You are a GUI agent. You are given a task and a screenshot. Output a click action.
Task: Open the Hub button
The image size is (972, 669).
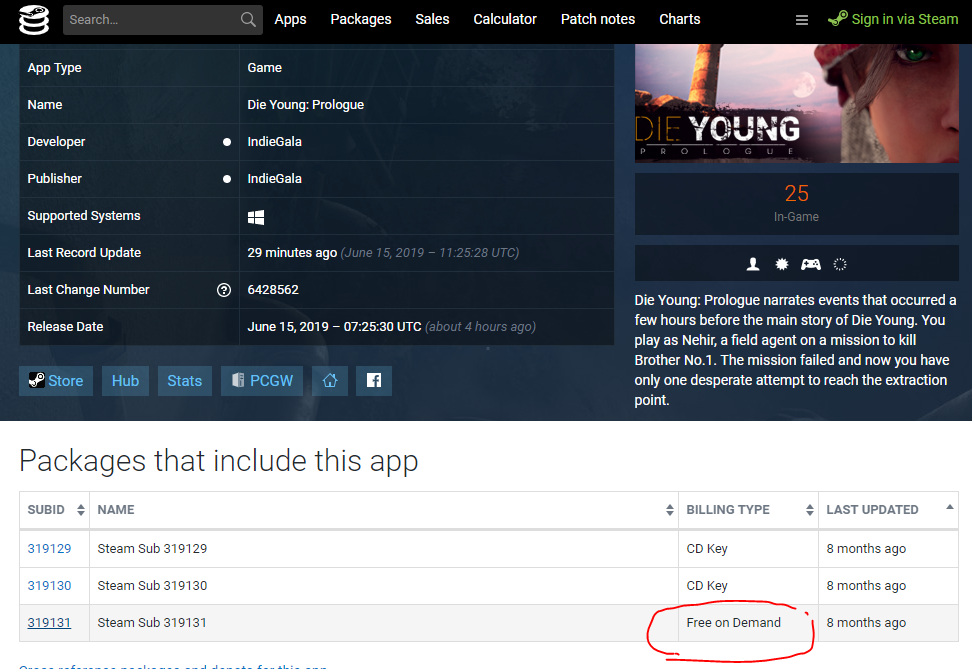(x=125, y=381)
